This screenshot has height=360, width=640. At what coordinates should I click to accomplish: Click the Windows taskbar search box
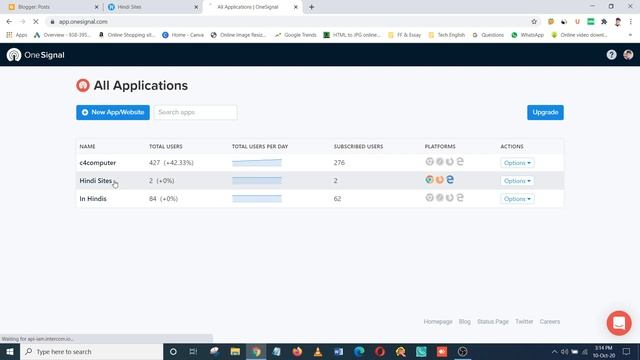click(91, 351)
